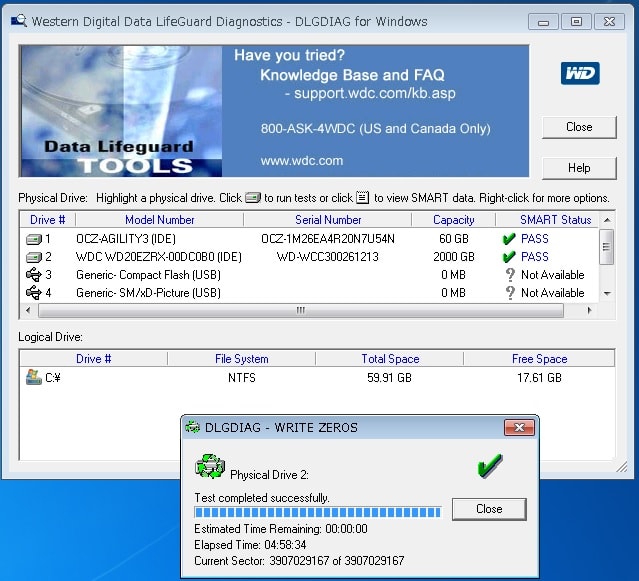
Task: Click the File System column header
Action: [242, 359]
